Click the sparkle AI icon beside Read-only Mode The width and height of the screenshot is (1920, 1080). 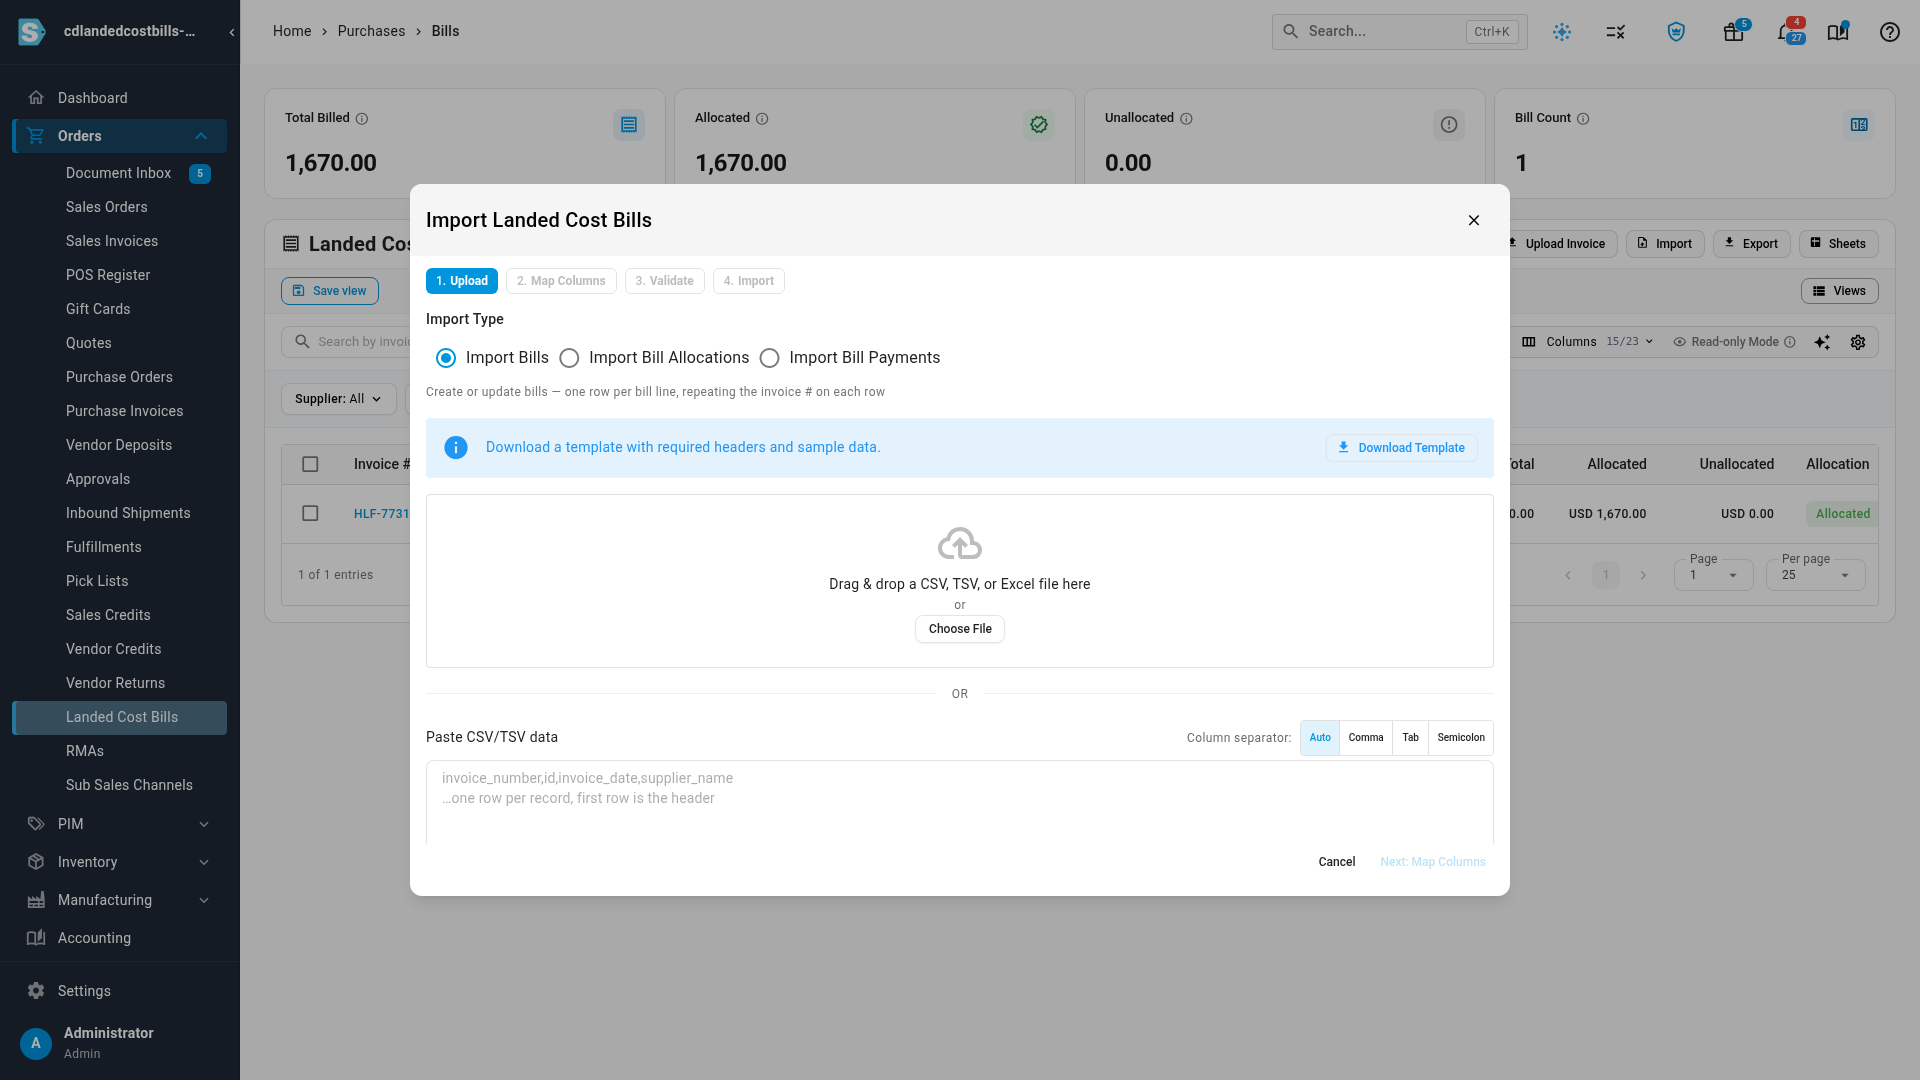(x=1822, y=342)
